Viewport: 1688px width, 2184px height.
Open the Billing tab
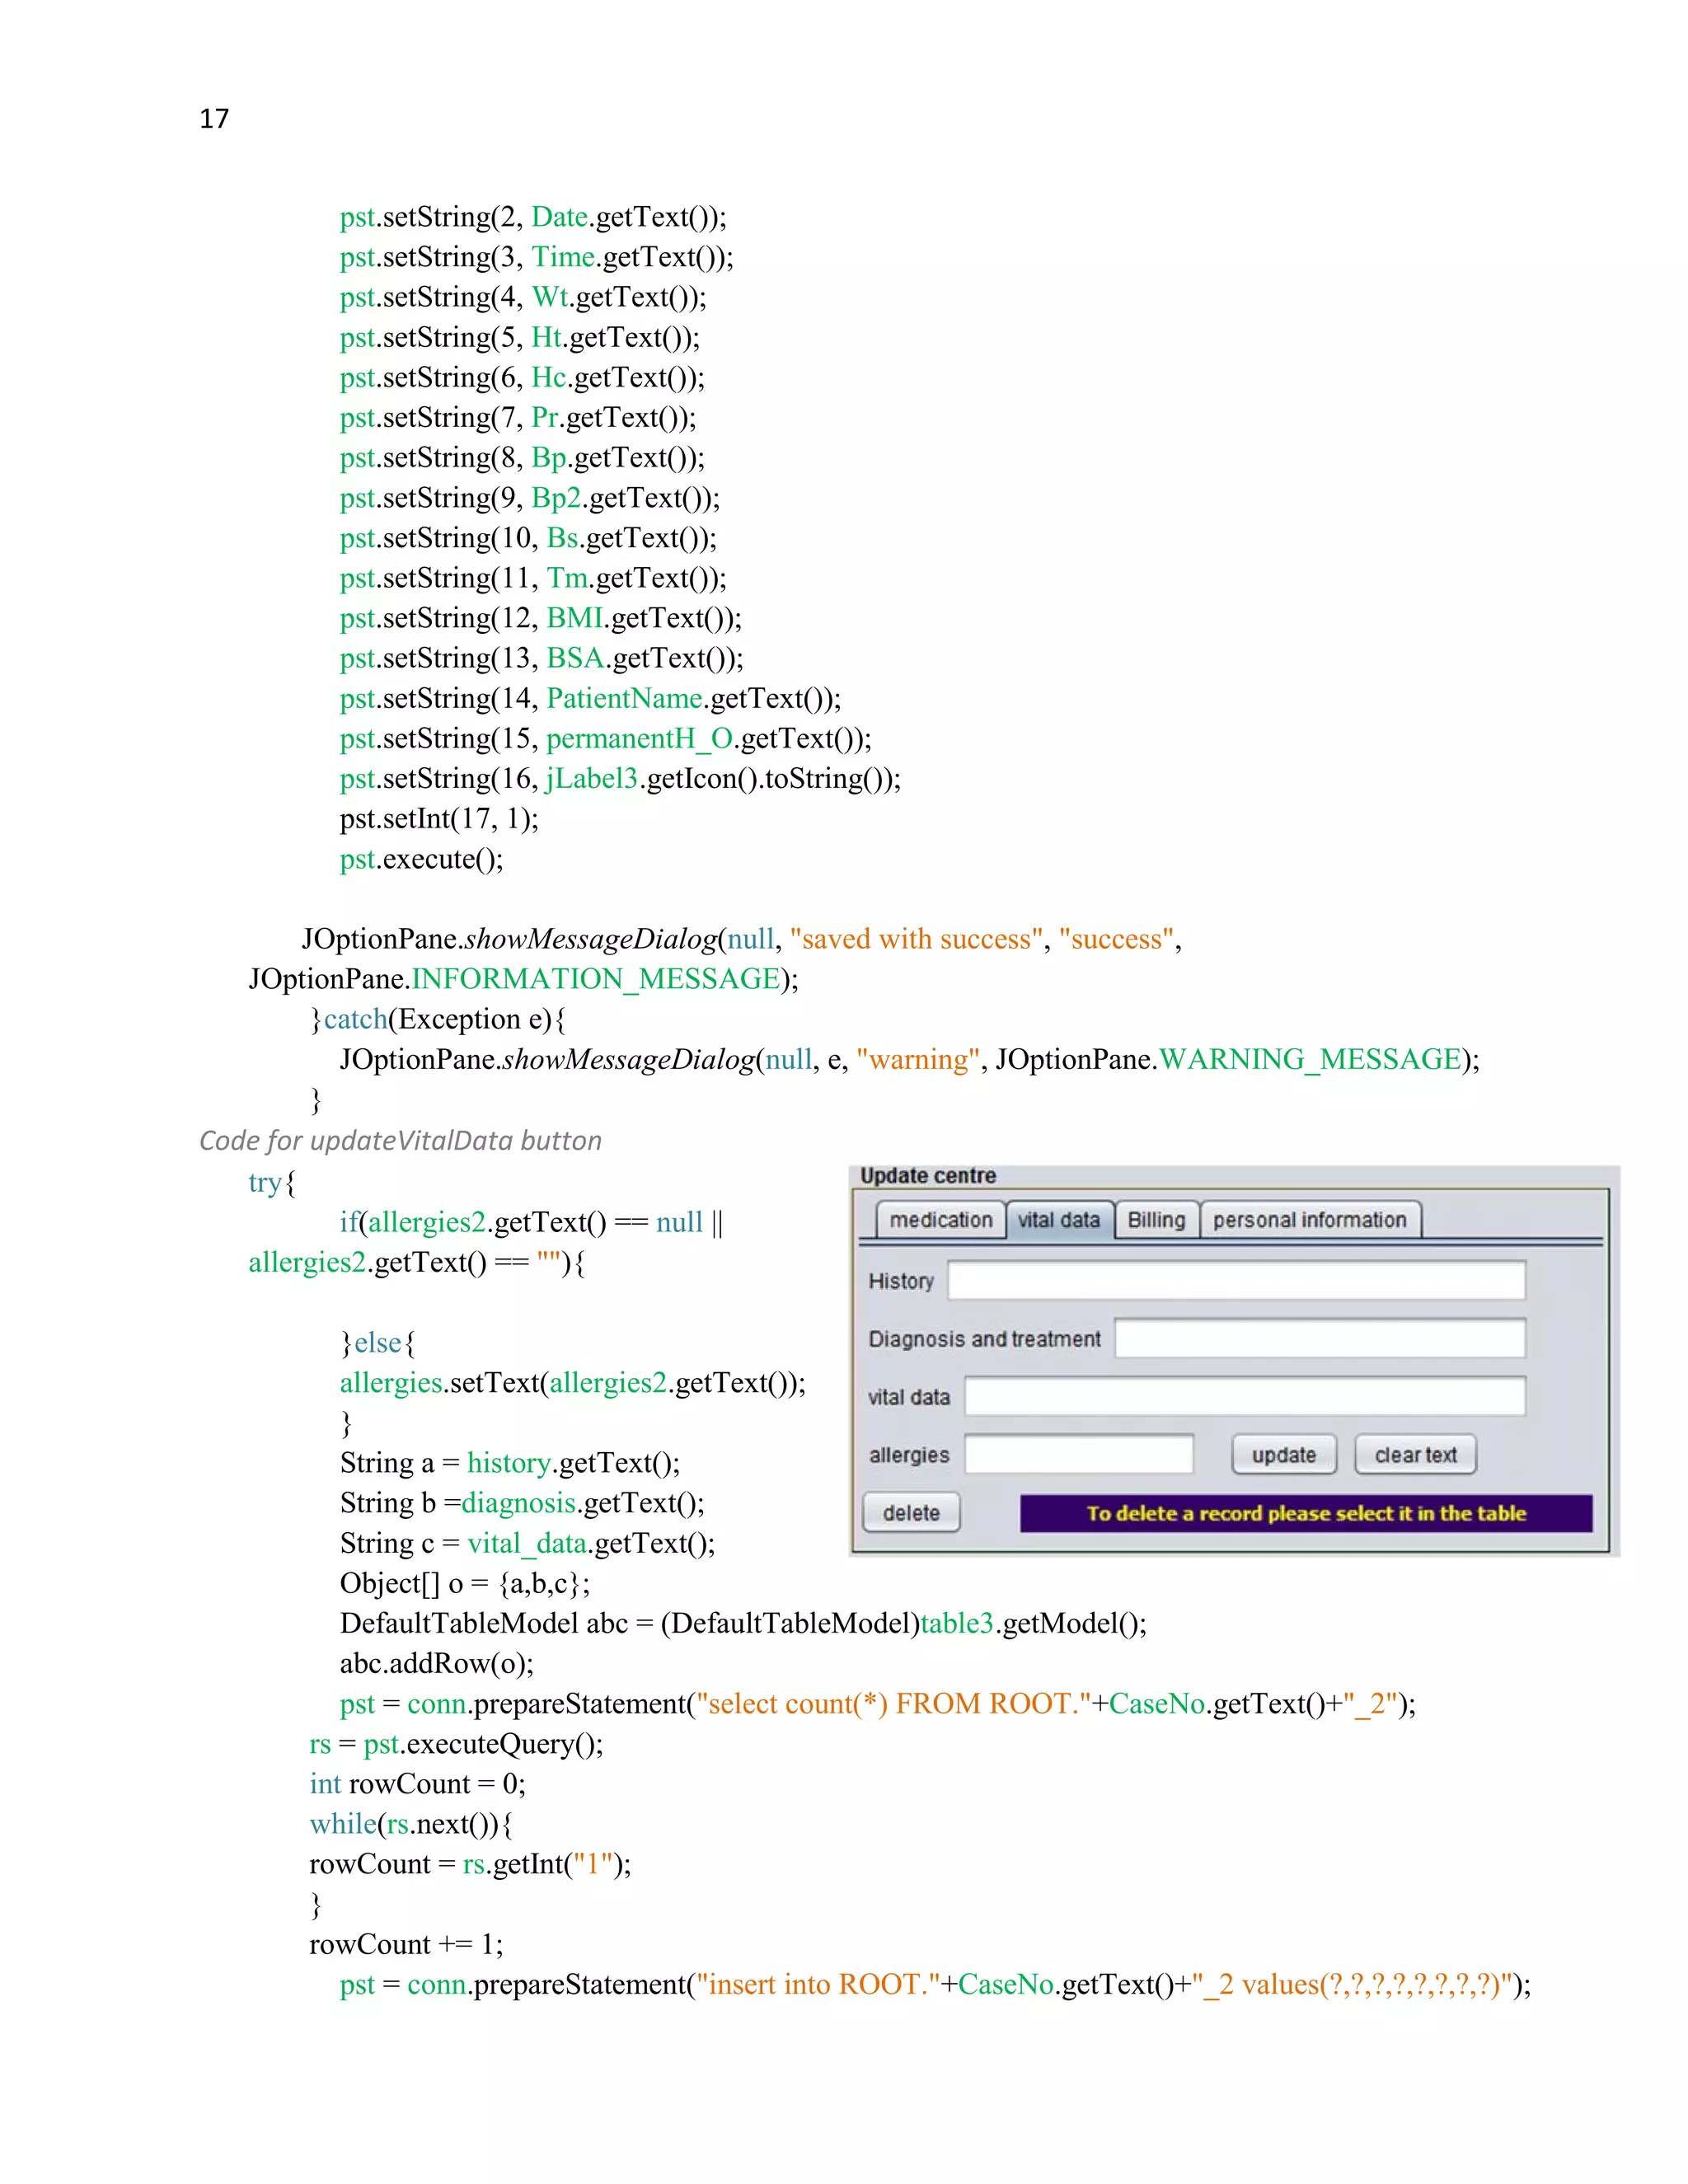[x=1156, y=1220]
